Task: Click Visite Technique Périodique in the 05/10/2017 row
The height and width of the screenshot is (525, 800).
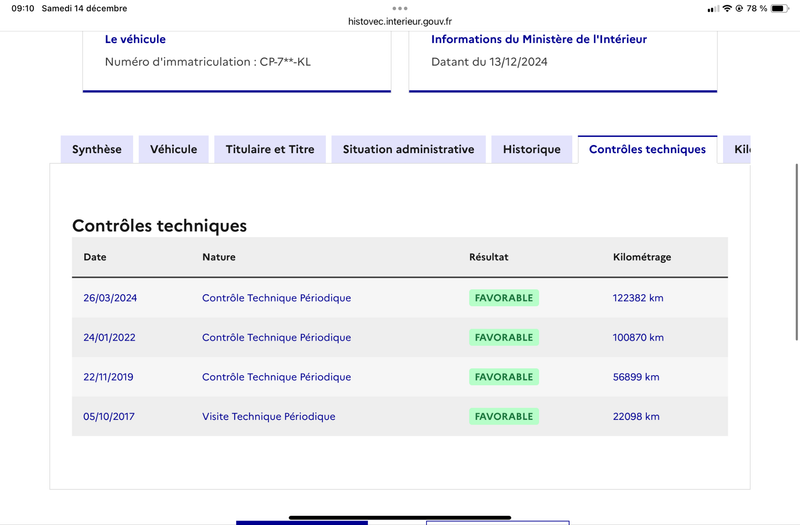Action: click(268, 416)
